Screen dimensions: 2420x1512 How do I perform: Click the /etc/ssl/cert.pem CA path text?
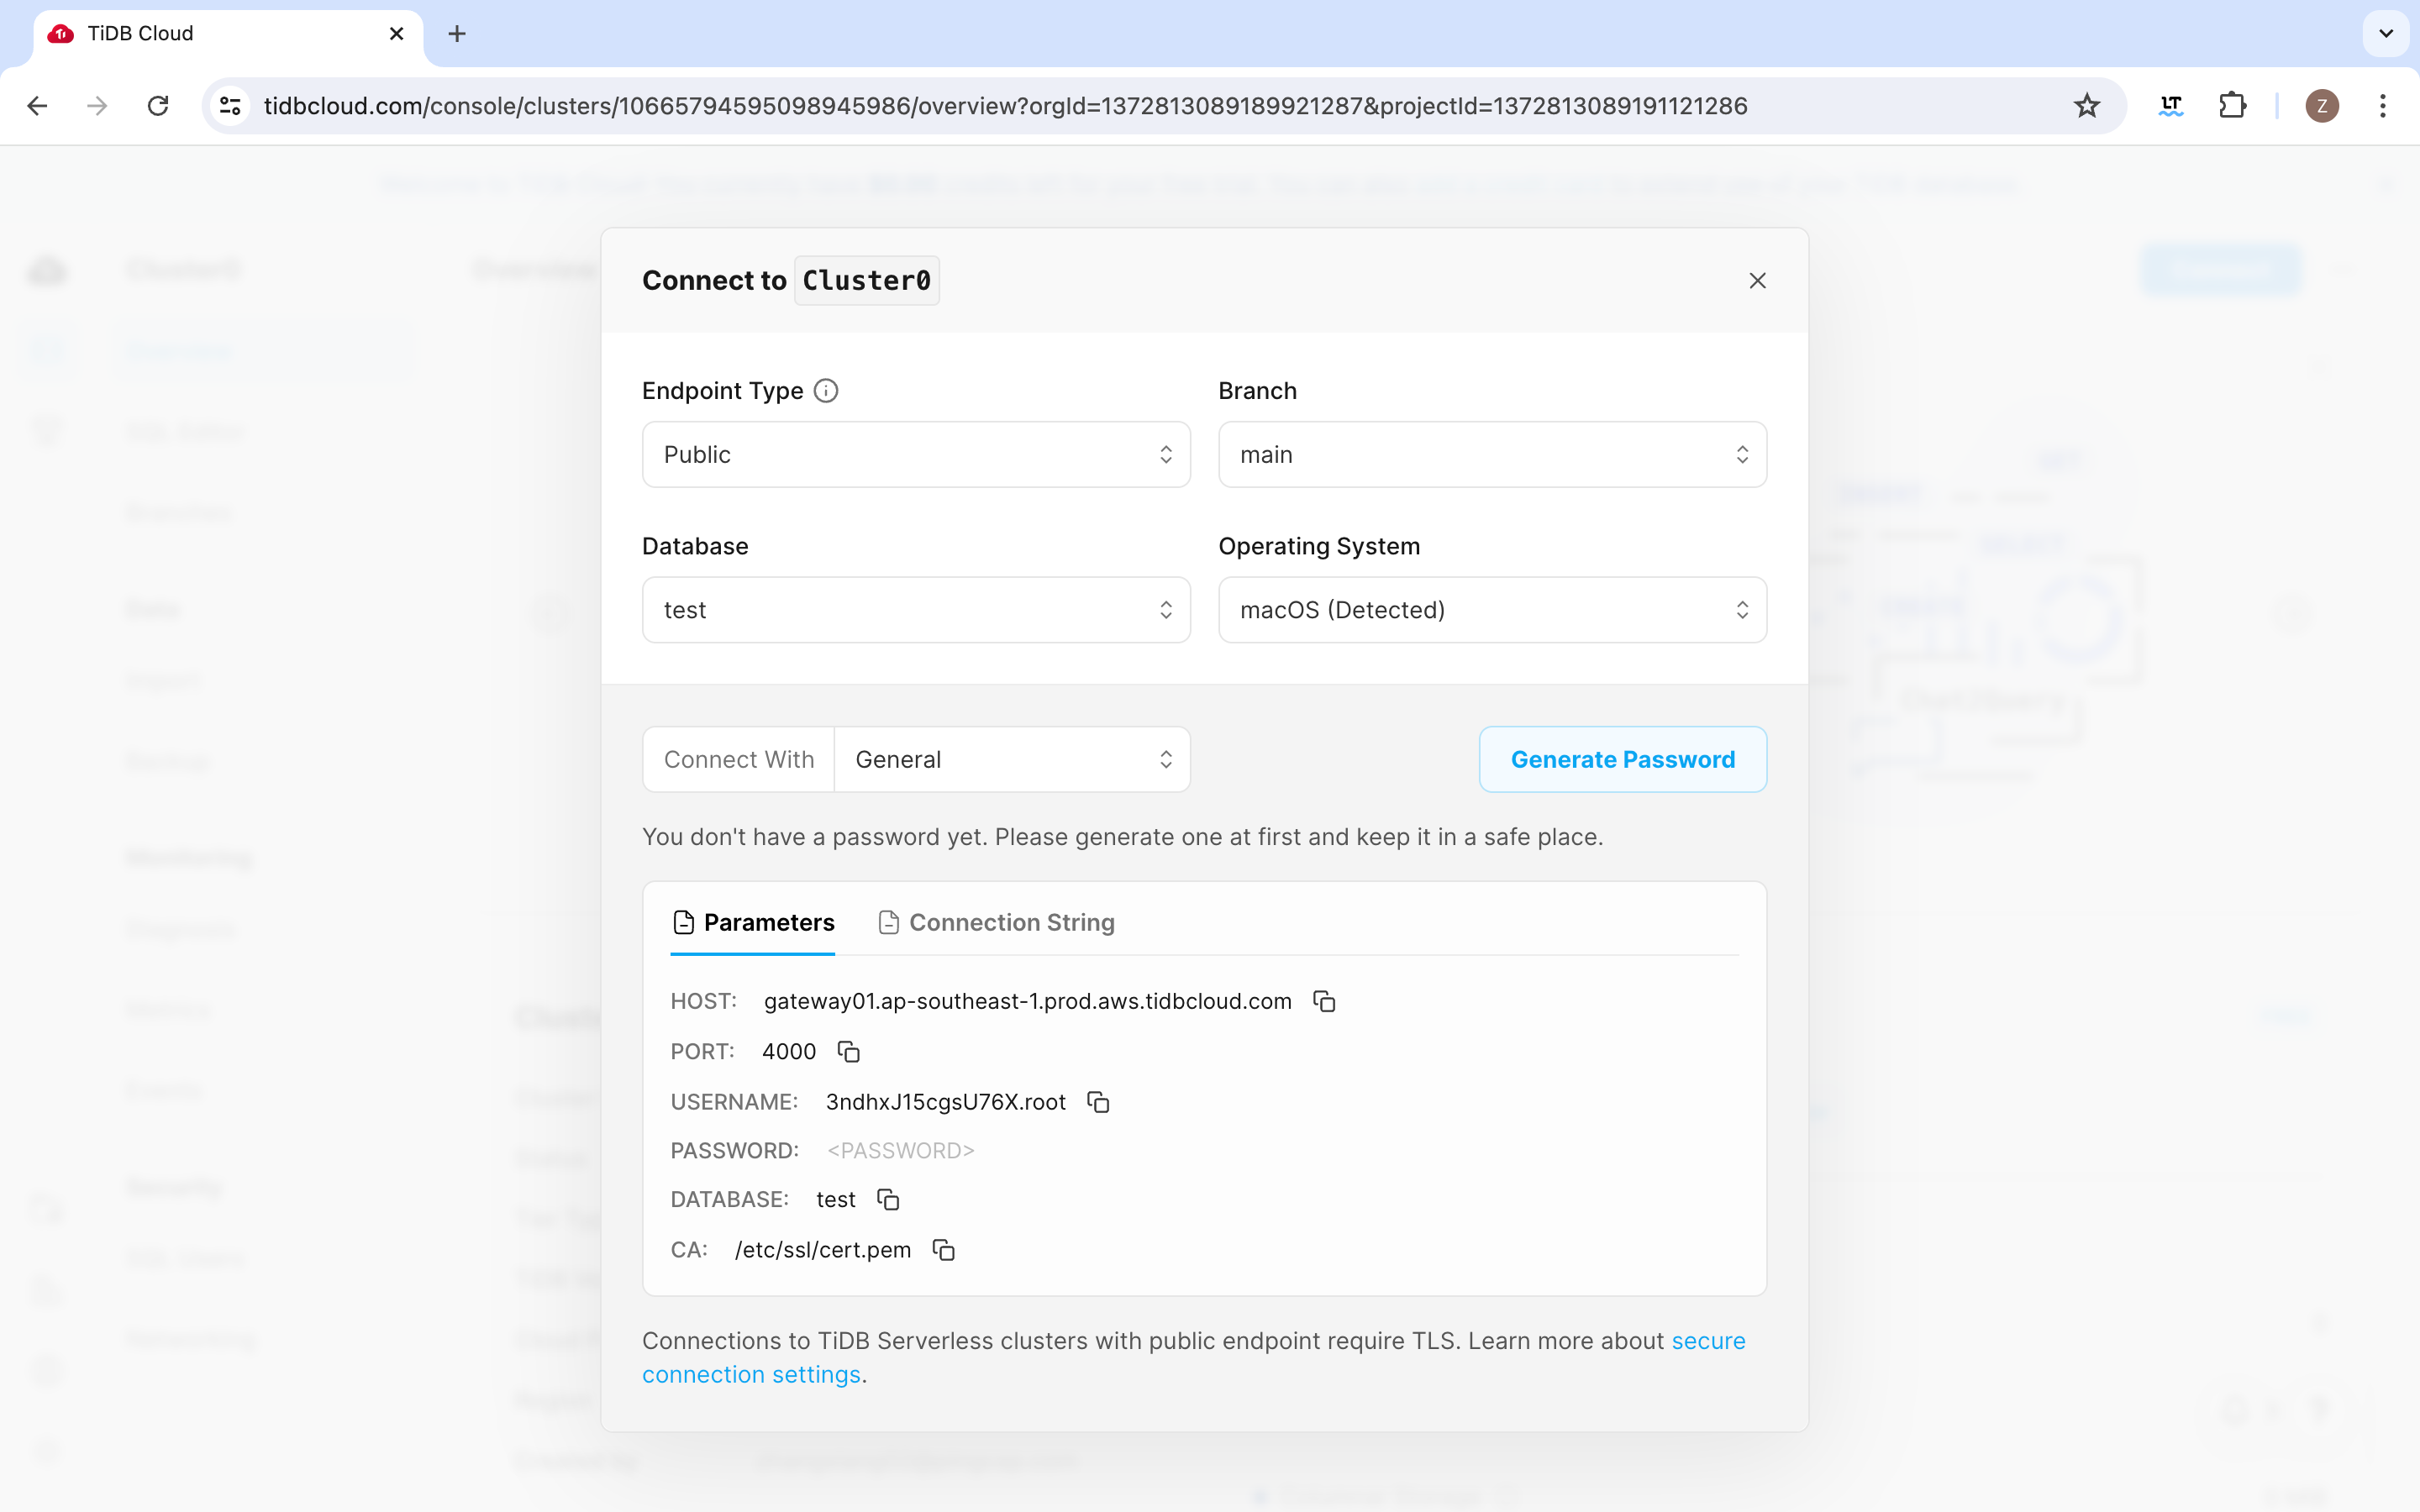[822, 1250]
